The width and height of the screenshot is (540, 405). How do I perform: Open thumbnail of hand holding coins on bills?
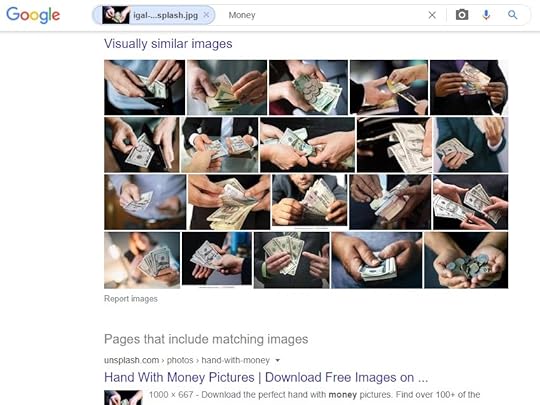pyautogui.click(x=308, y=87)
